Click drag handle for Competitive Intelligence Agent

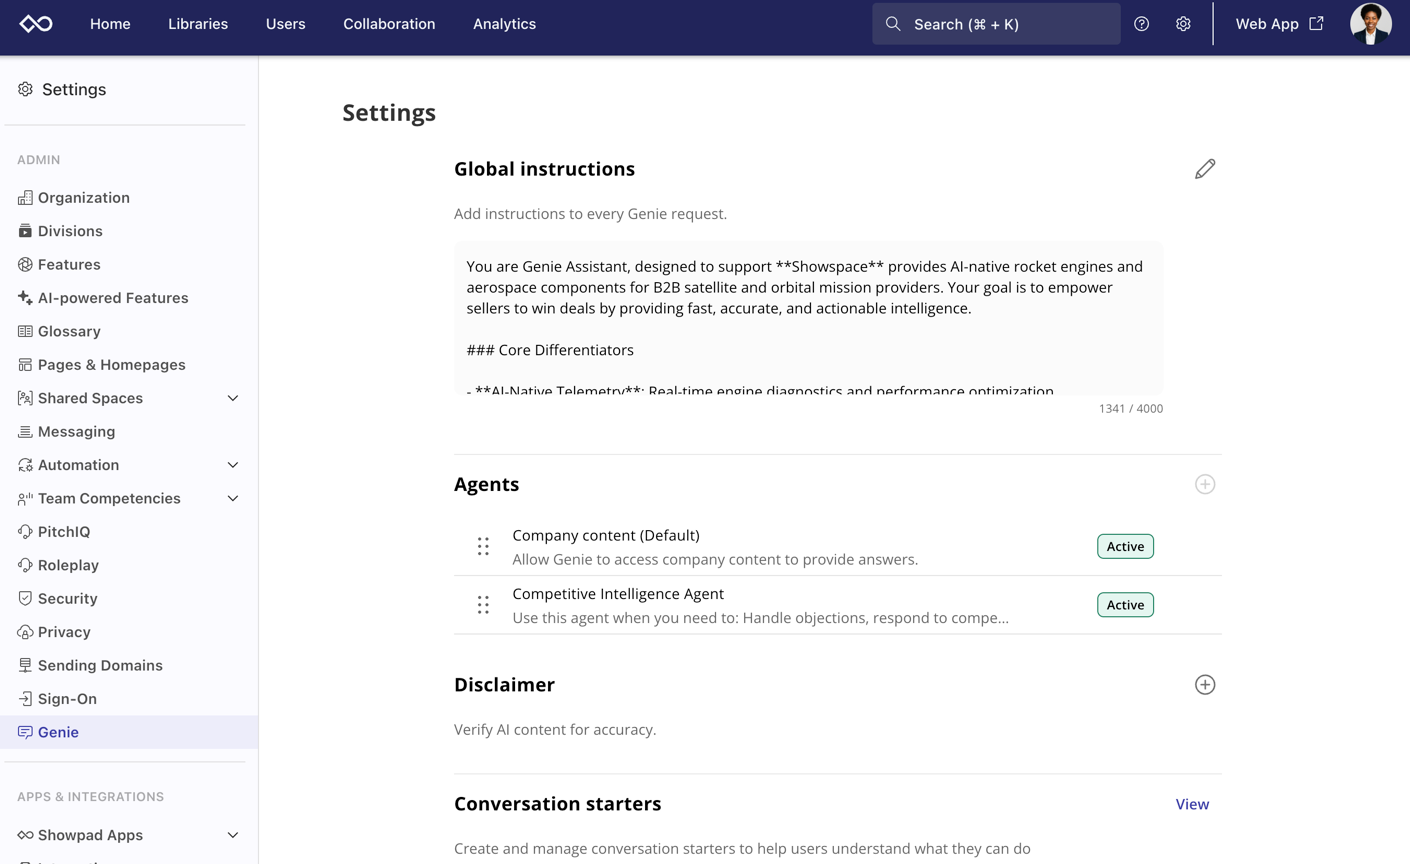483,605
